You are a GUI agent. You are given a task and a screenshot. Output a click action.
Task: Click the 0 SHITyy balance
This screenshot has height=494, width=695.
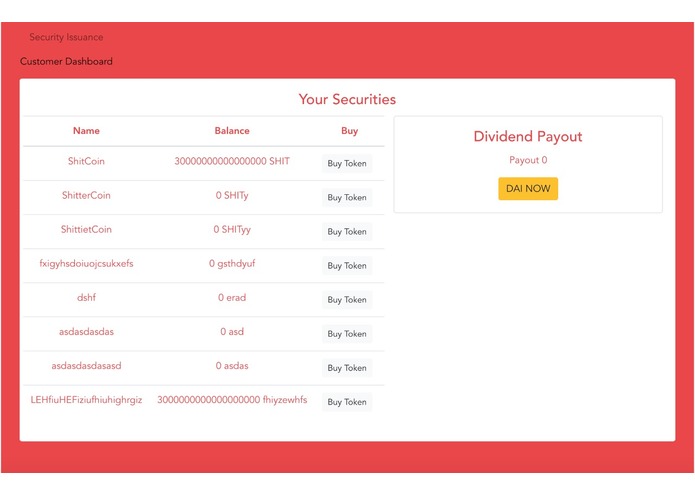232,230
